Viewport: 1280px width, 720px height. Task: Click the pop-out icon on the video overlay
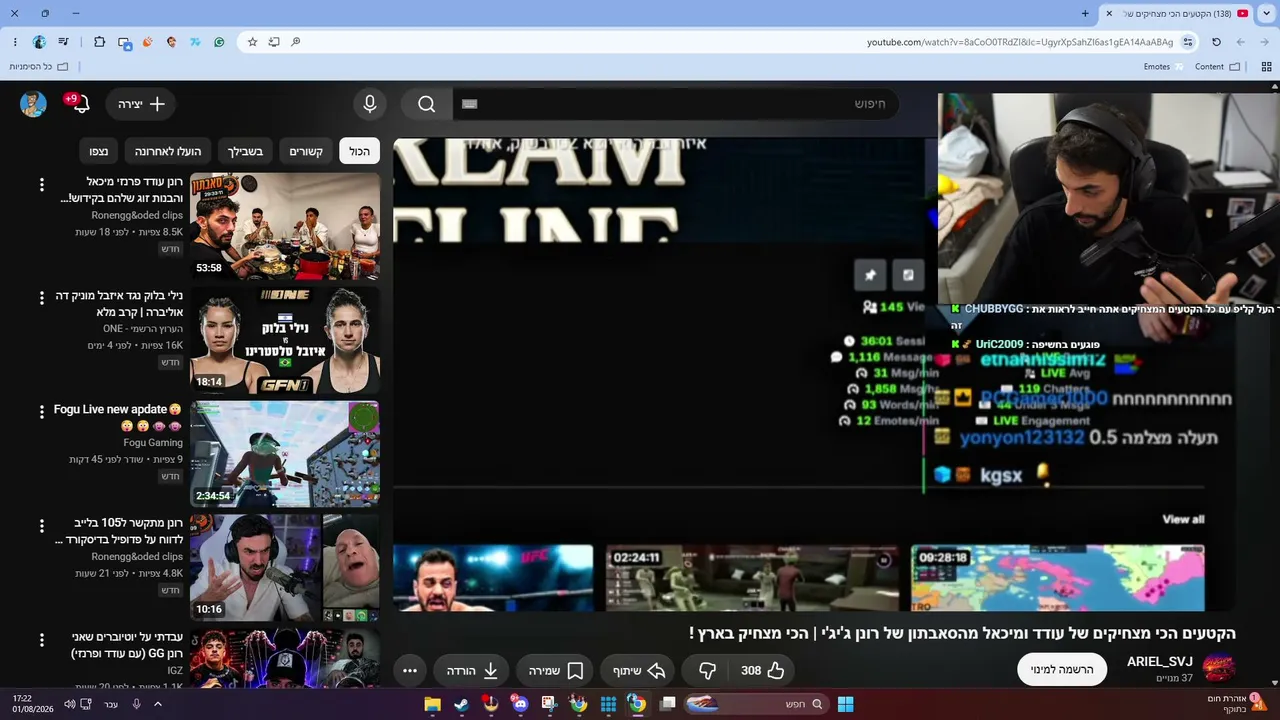pyautogui.click(x=908, y=275)
